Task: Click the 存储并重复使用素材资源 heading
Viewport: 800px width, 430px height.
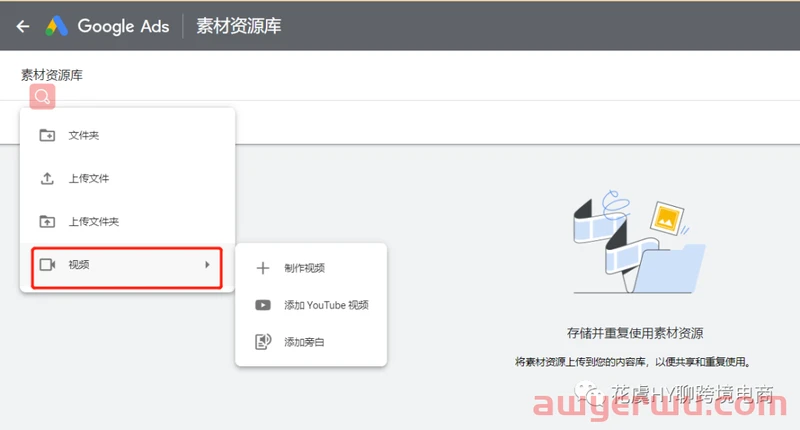Action: click(x=635, y=333)
